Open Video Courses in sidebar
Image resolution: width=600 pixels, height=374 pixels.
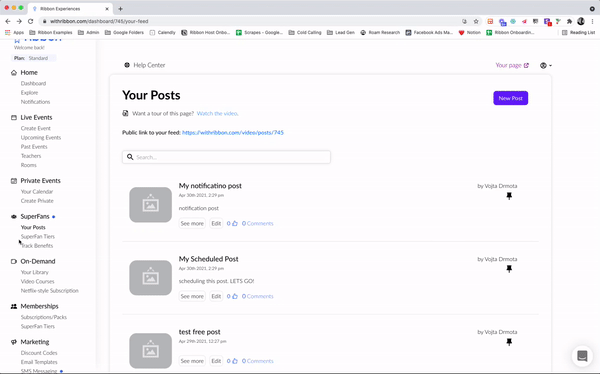coord(38,281)
